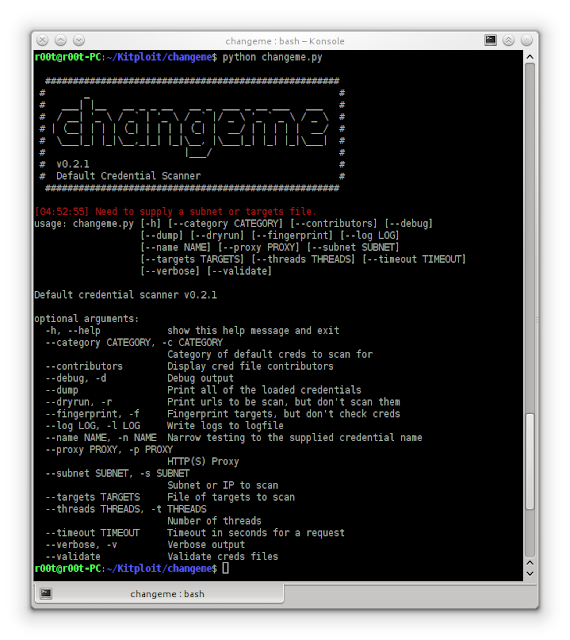Click the red error 'Need to supply a subnet or targets file.'

205,211
